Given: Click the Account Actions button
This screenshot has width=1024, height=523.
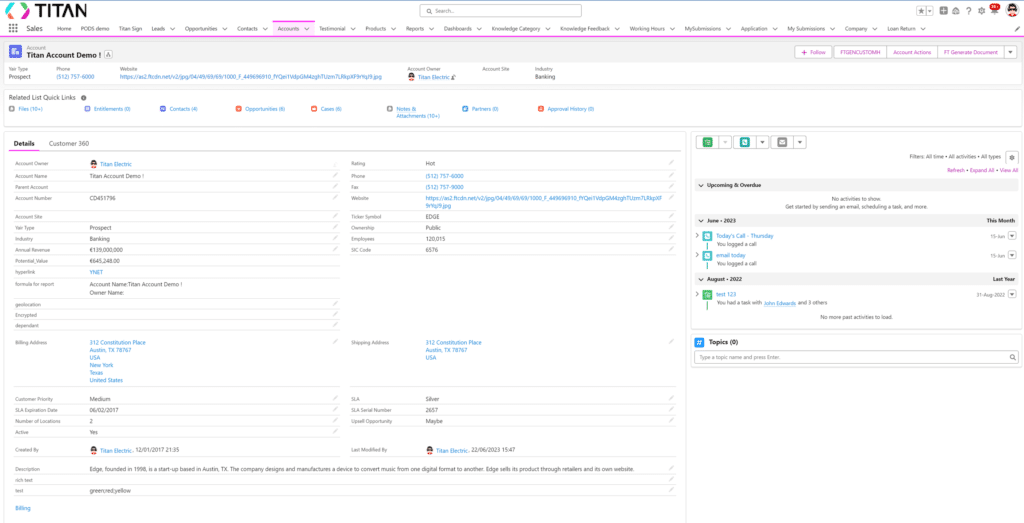Looking at the screenshot, I should click(x=912, y=52).
